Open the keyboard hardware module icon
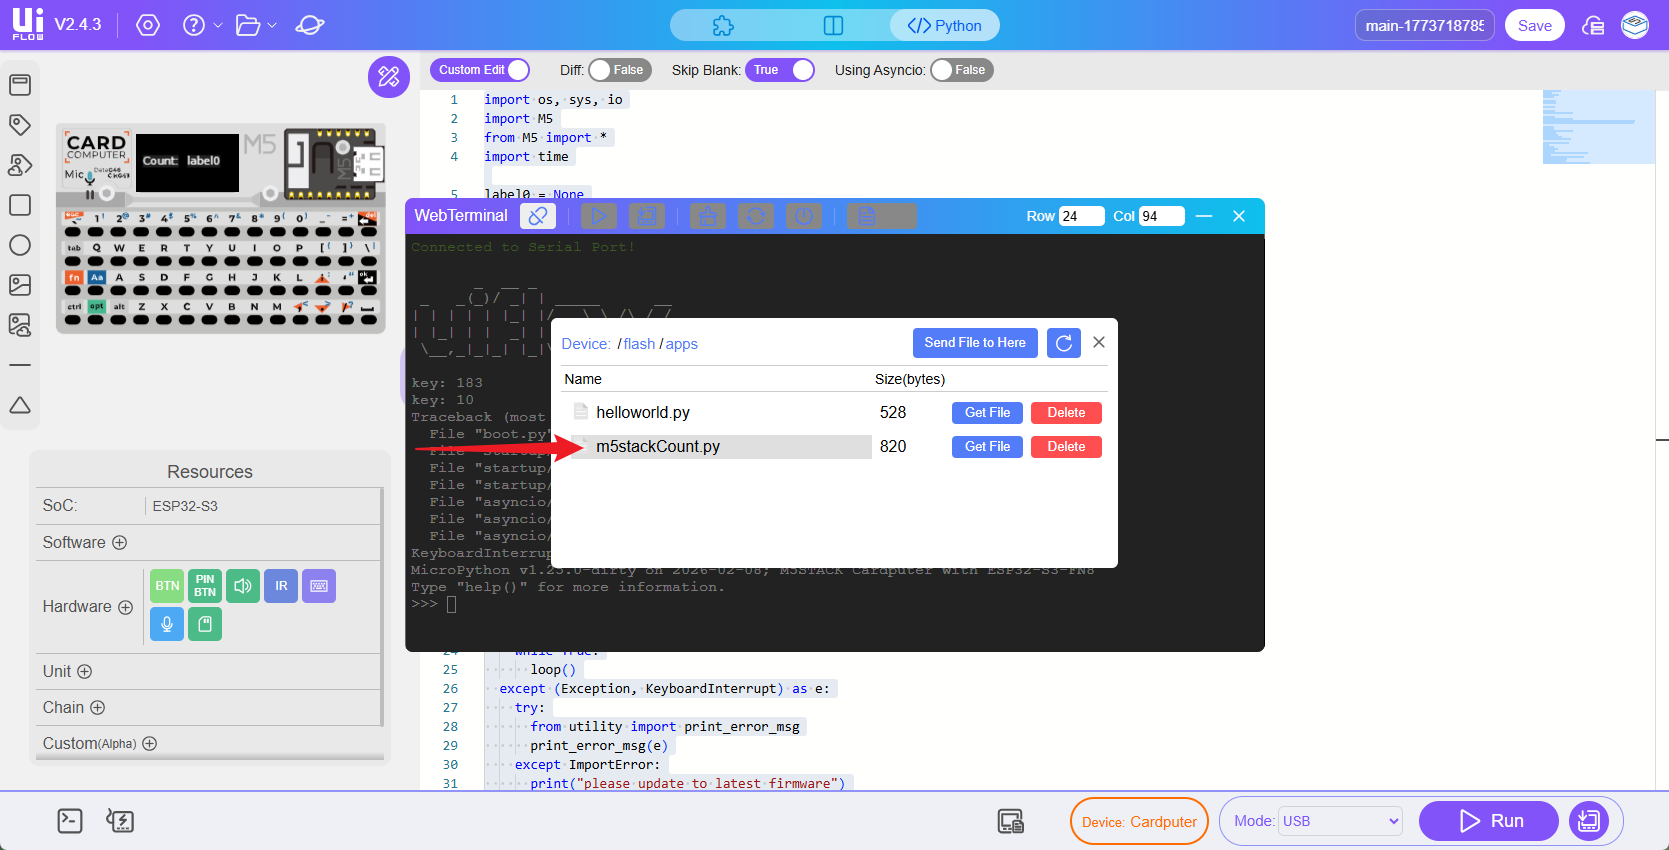Viewport: 1669px width, 850px height. (319, 586)
